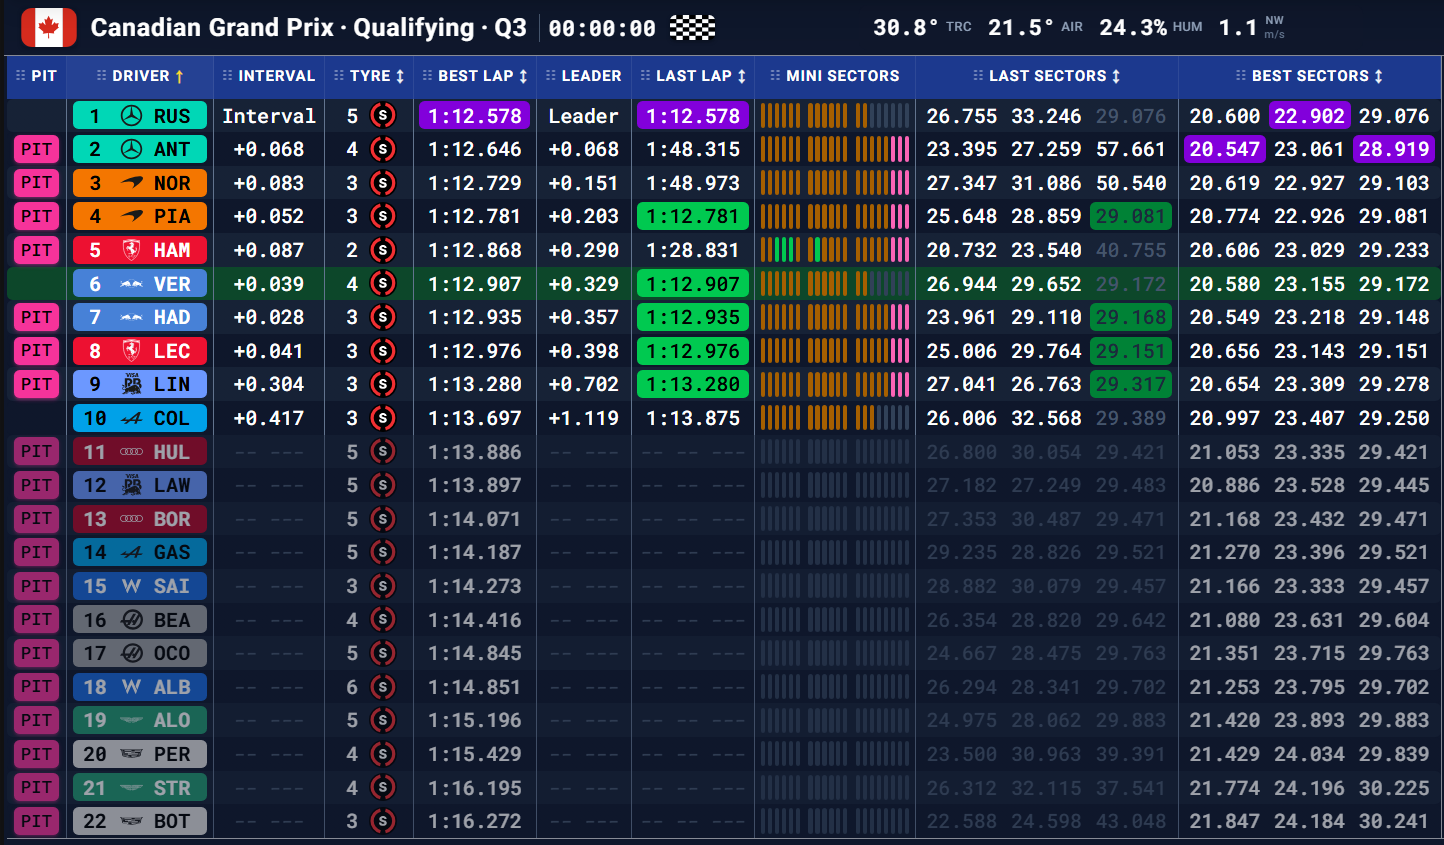Click the INTERVAL column header
The width and height of the screenshot is (1444, 845).
coord(268,76)
